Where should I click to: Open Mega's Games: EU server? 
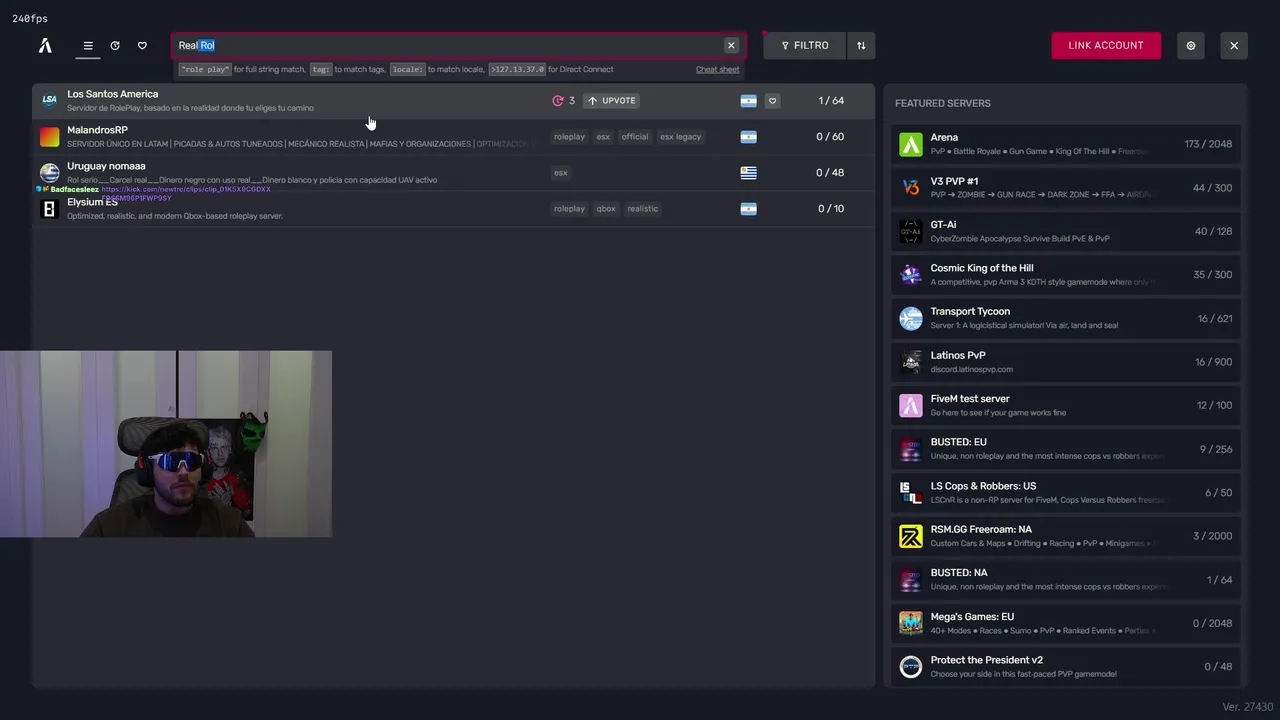click(x=1065, y=623)
